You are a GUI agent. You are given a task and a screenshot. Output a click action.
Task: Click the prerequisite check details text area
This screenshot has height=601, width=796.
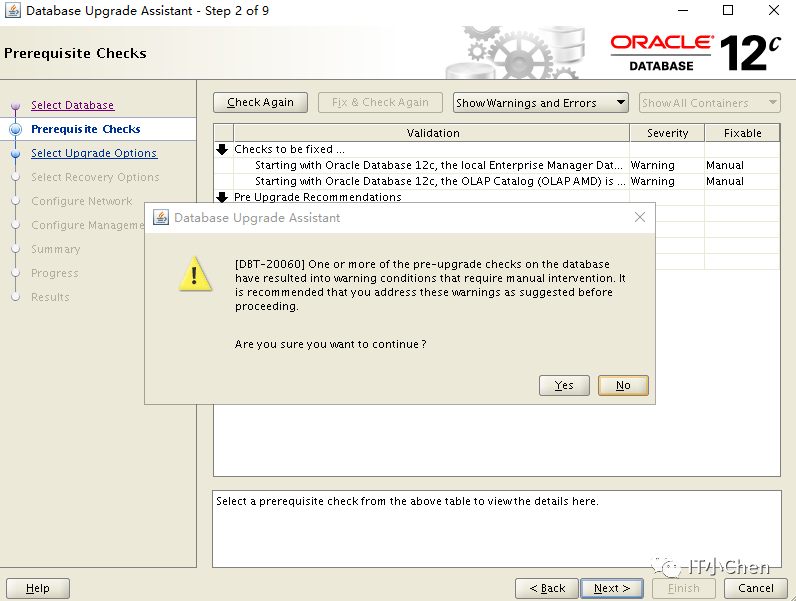(x=496, y=529)
